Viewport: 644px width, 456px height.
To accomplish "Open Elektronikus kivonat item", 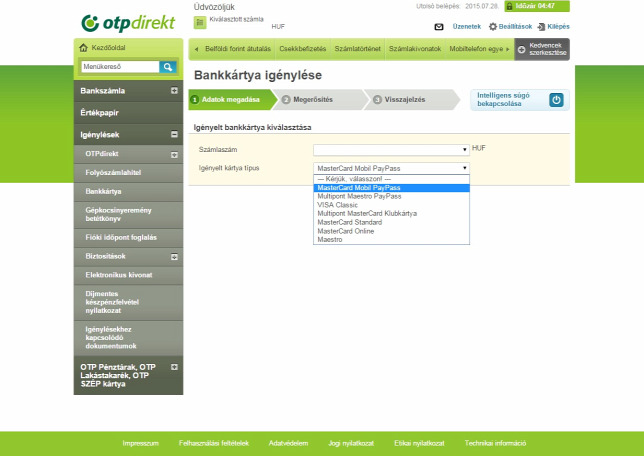I will [x=128, y=275].
